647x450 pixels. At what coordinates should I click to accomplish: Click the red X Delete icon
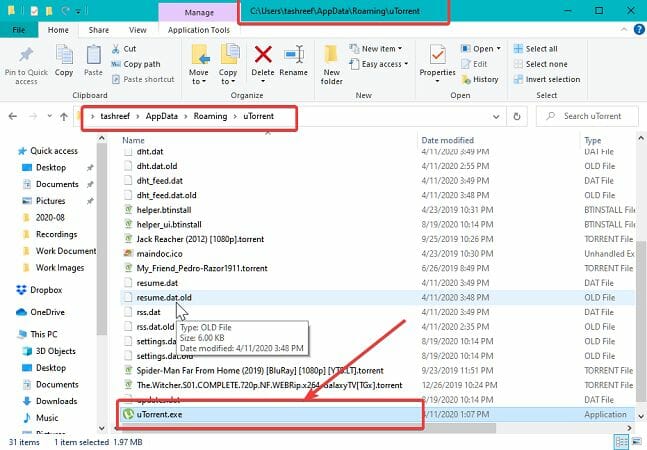[x=263, y=54]
